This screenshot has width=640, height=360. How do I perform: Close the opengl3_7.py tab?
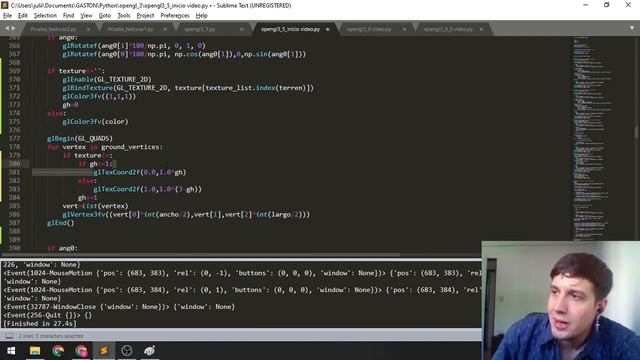pos(242,29)
